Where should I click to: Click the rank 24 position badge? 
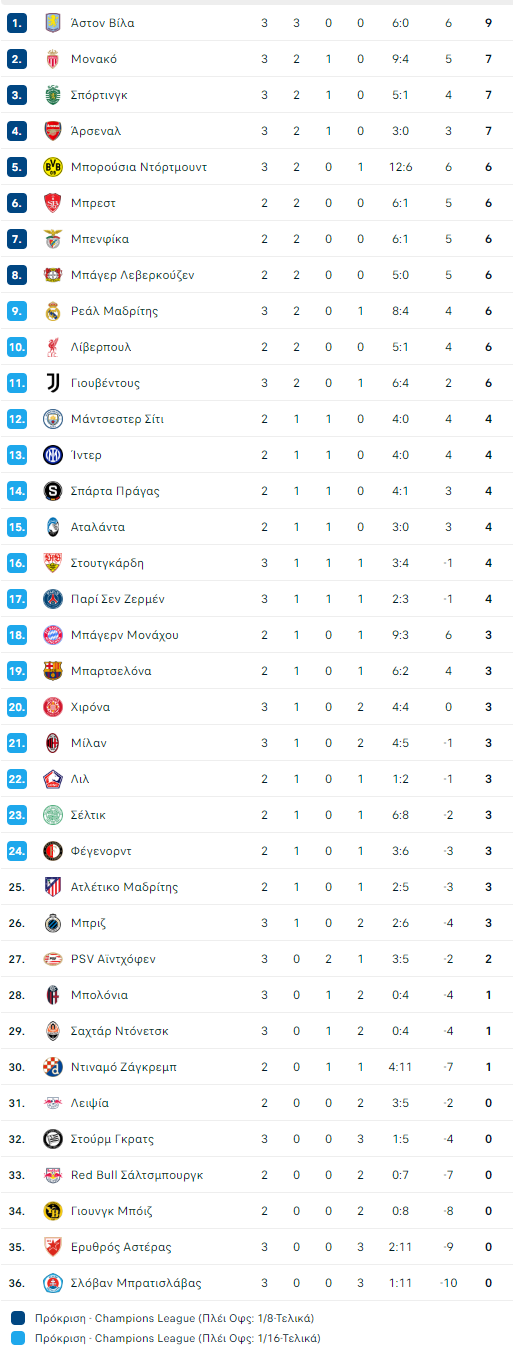click(16, 851)
